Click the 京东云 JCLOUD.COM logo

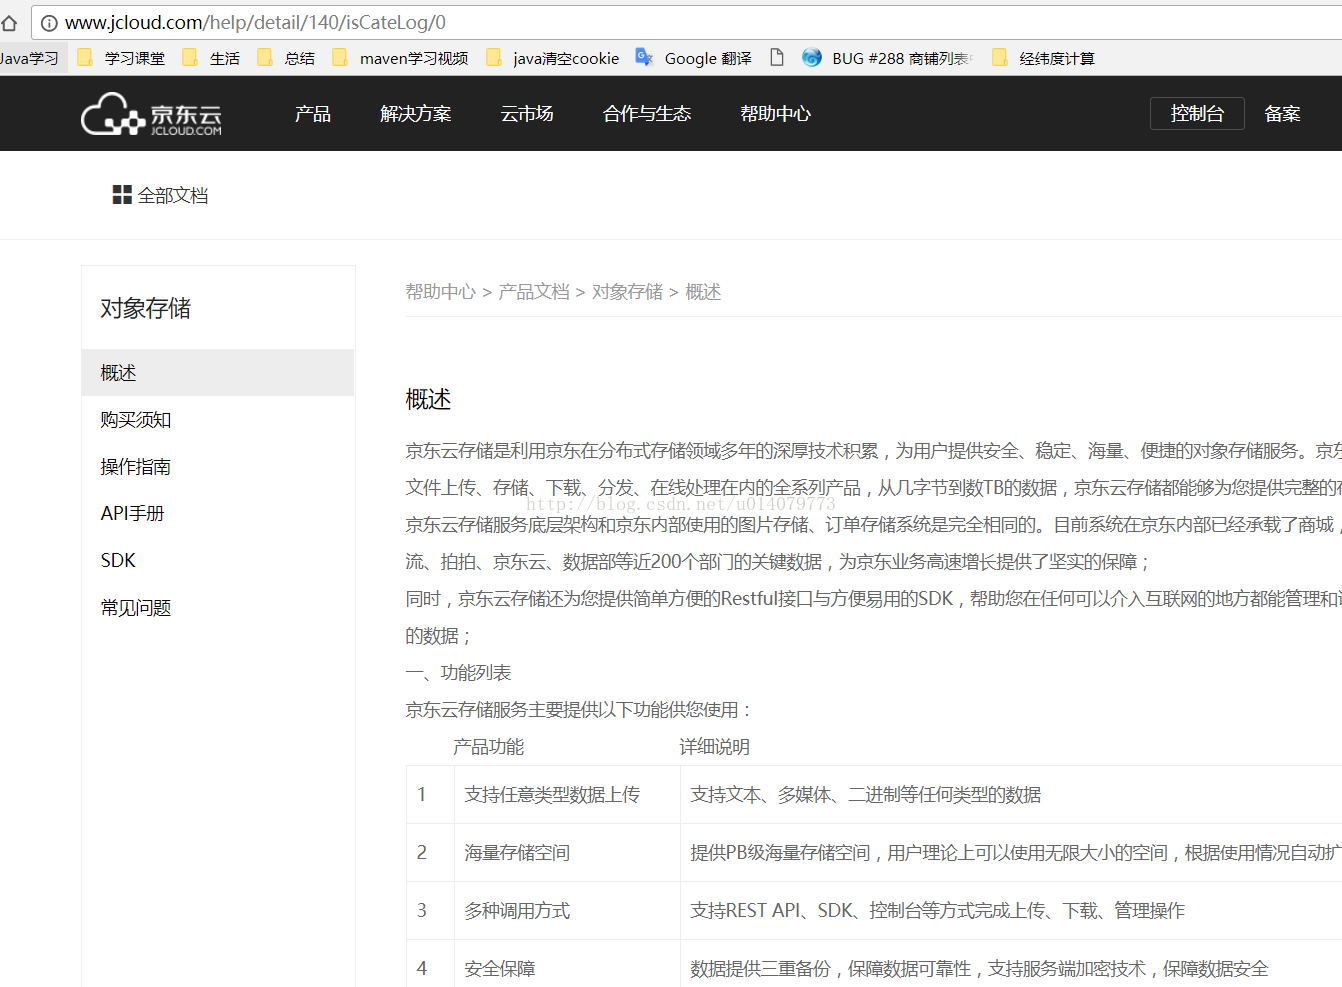pos(151,115)
